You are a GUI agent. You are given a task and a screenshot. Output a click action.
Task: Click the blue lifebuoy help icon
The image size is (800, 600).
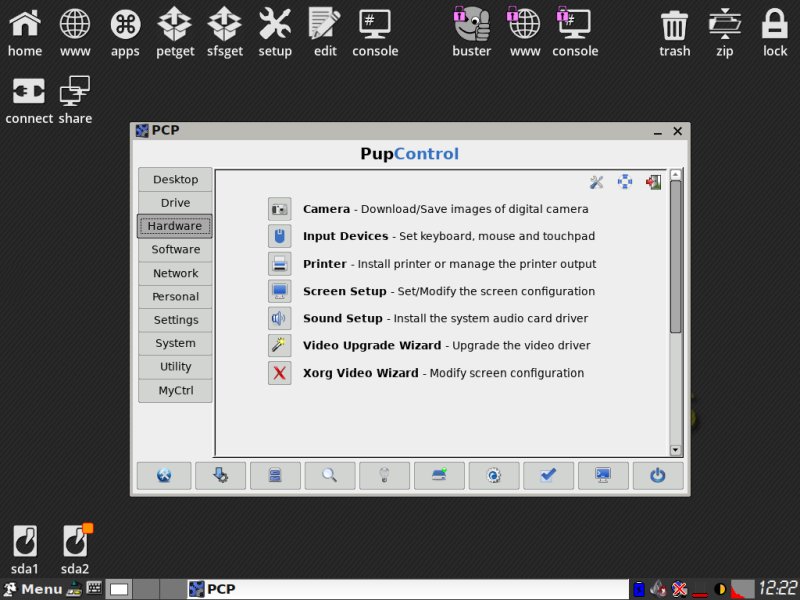tap(625, 182)
